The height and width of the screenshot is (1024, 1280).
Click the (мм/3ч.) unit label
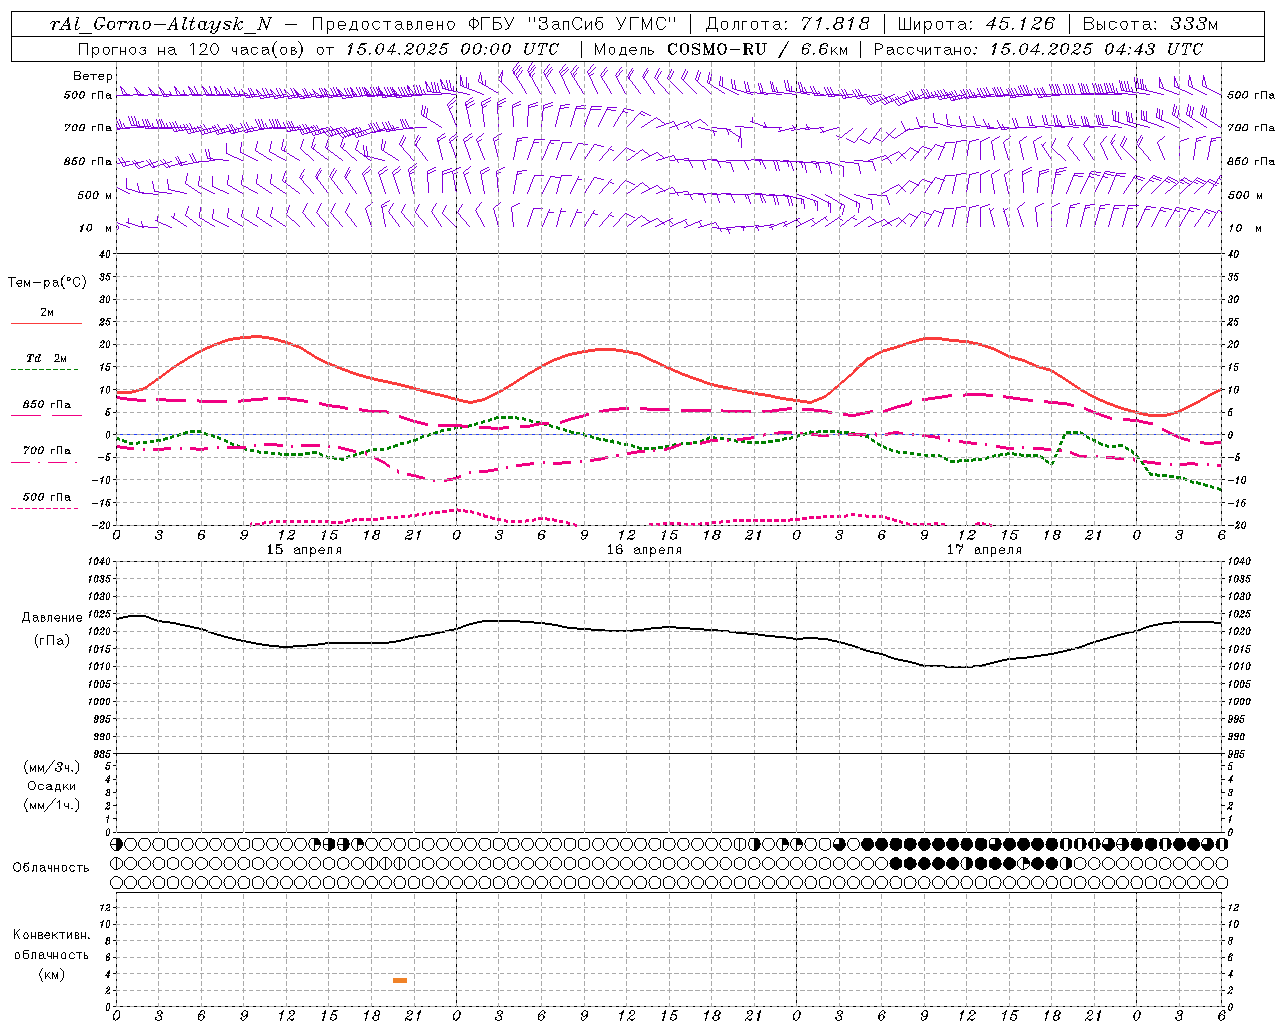pyautogui.click(x=52, y=767)
